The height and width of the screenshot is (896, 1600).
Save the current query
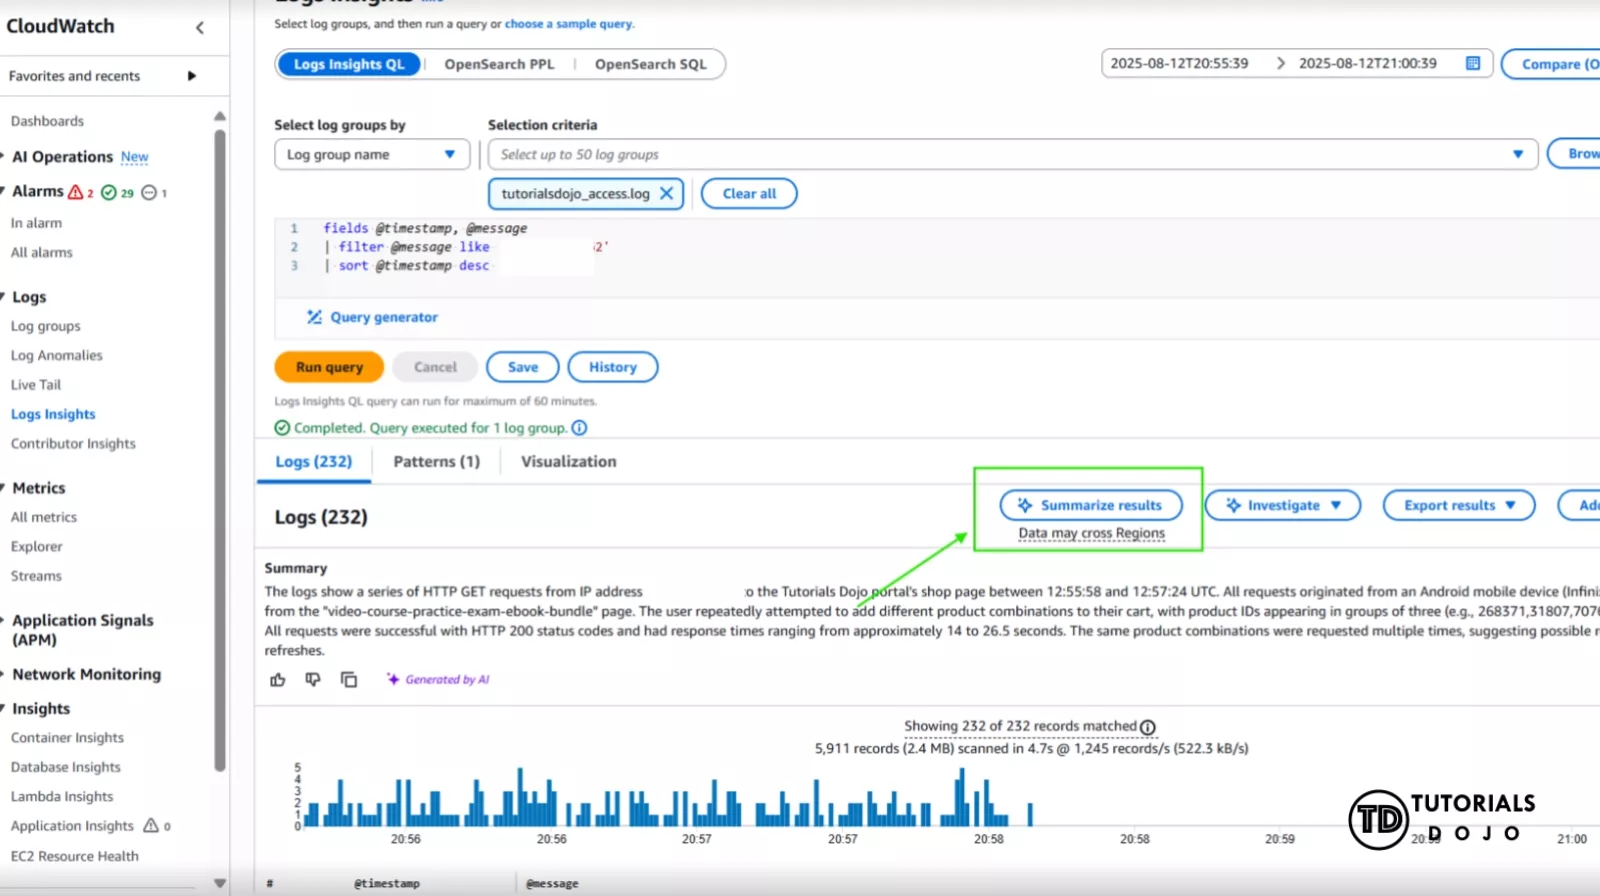pyautogui.click(x=523, y=367)
